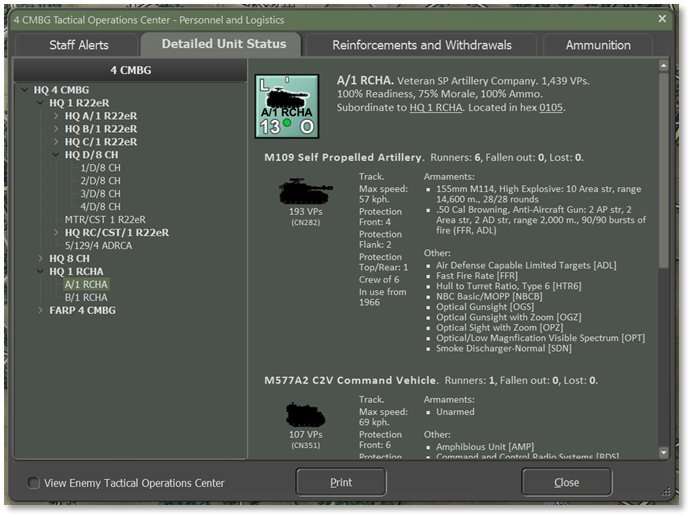
Task: Open the hex 0105 location link
Action: [x=551, y=107]
